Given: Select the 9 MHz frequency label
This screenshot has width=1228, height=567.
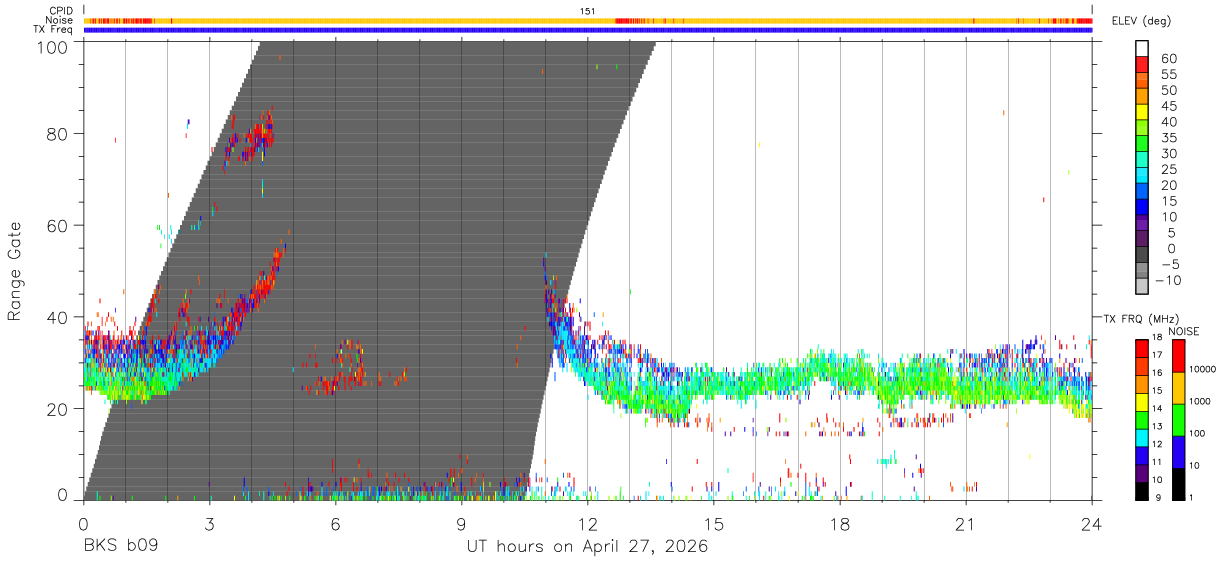Looking at the screenshot, I should pyautogui.click(x=1158, y=498).
